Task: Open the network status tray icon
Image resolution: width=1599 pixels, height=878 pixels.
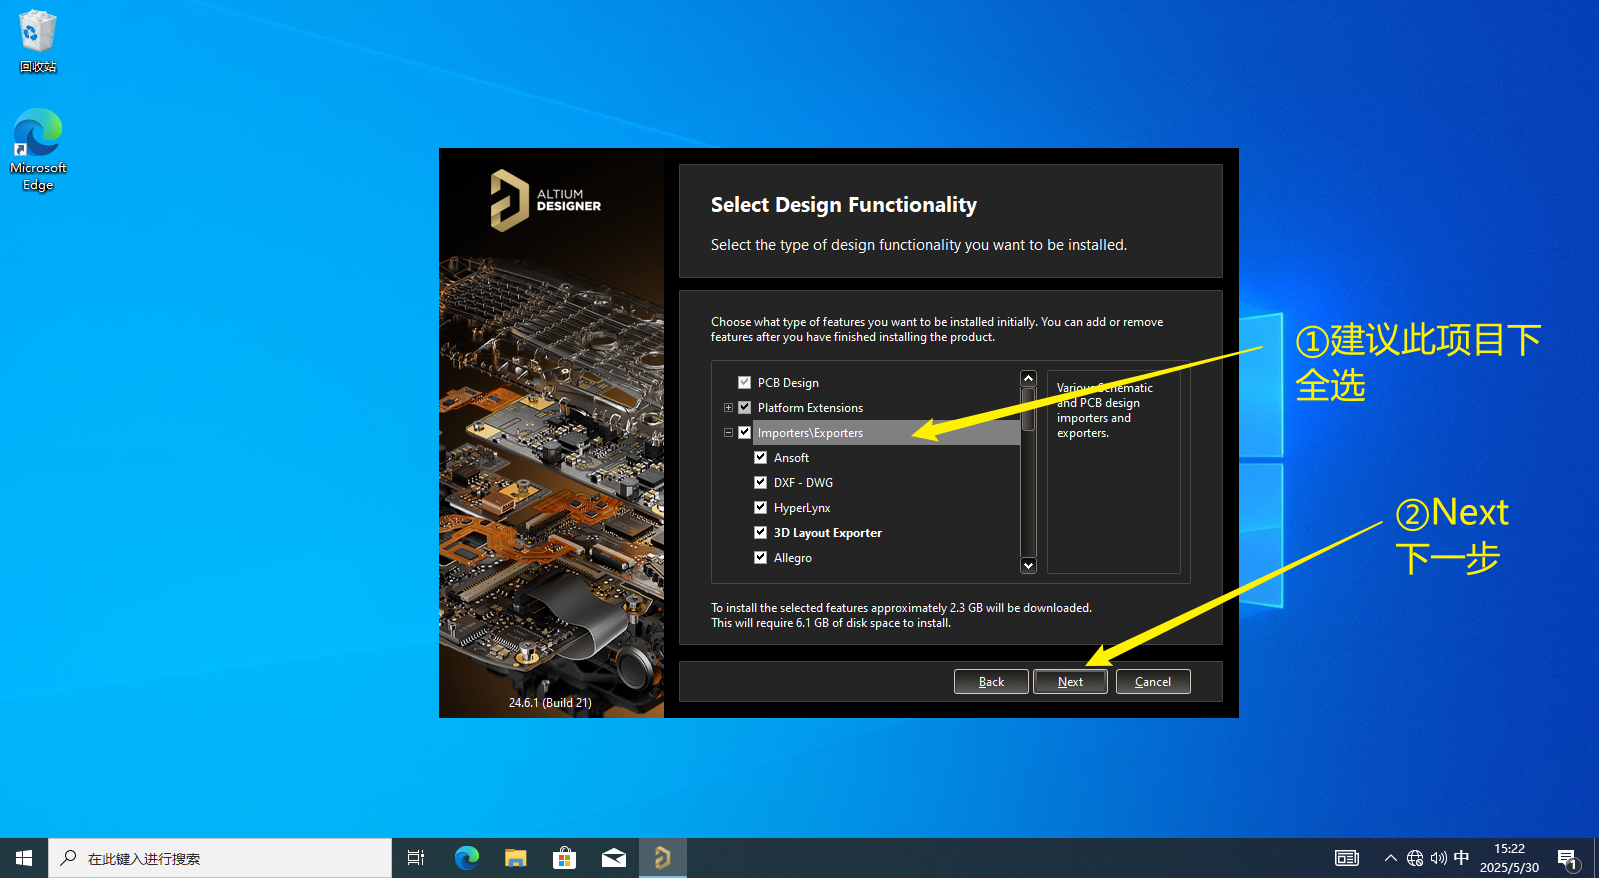Action: (x=1414, y=858)
